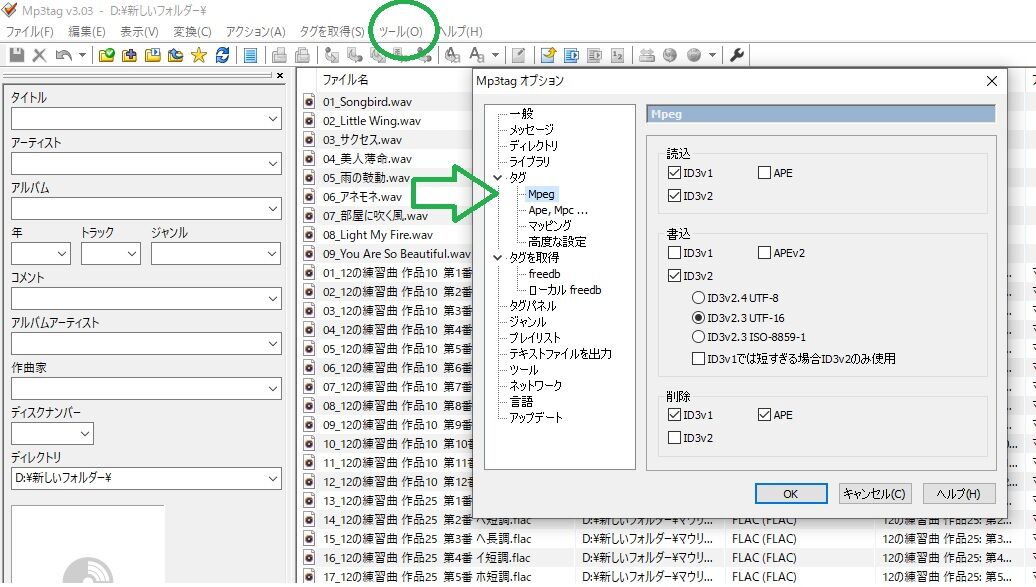This screenshot has width=1036, height=587.
Task: Open the タイトル dropdown
Action: tap(273, 119)
